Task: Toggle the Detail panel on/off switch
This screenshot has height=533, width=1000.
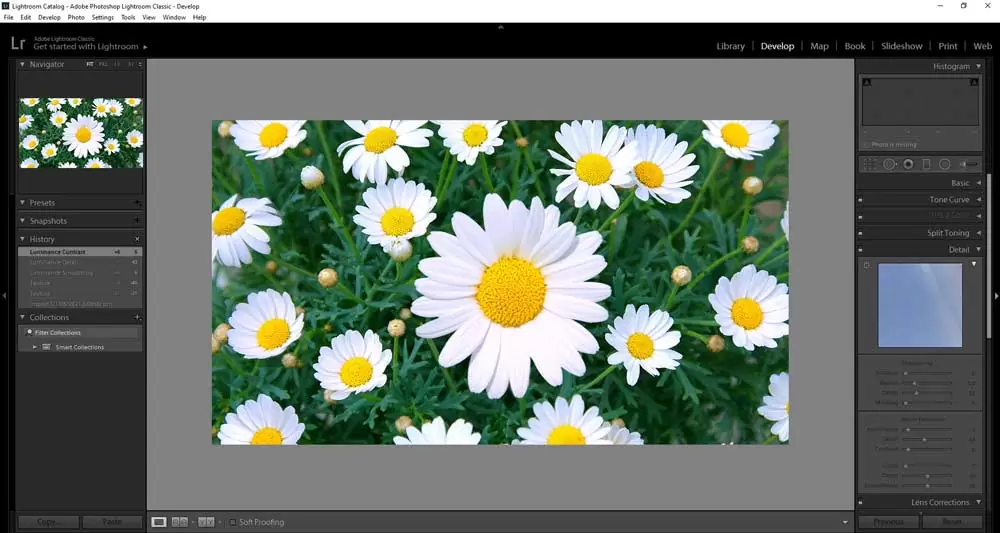Action: 860,250
